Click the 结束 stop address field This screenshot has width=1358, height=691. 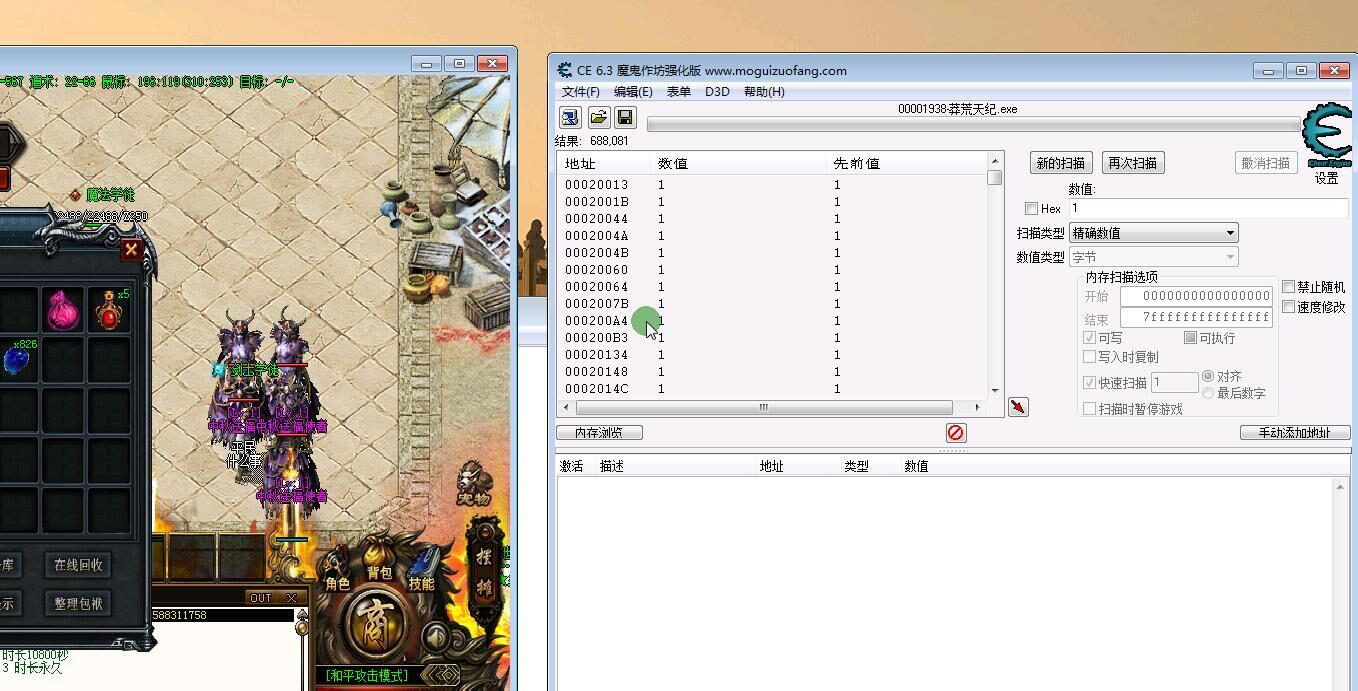coord(1196,317)
